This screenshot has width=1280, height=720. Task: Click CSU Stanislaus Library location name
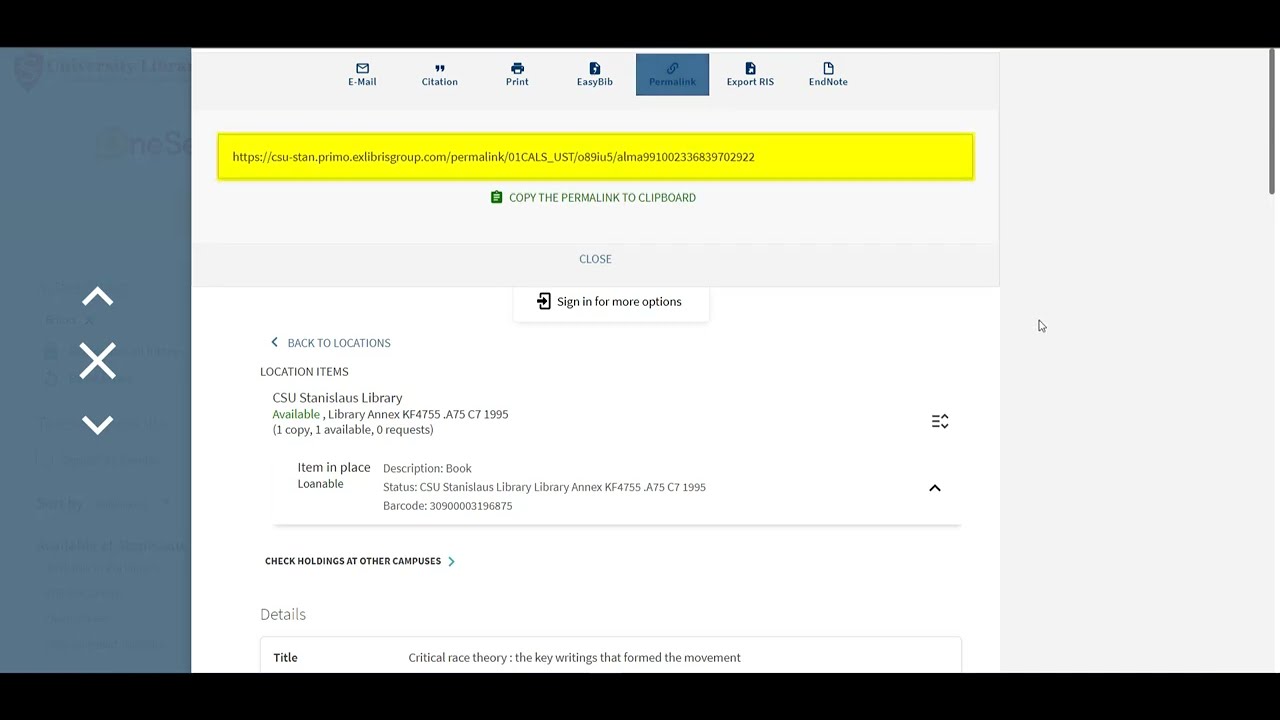coord(337,398)
